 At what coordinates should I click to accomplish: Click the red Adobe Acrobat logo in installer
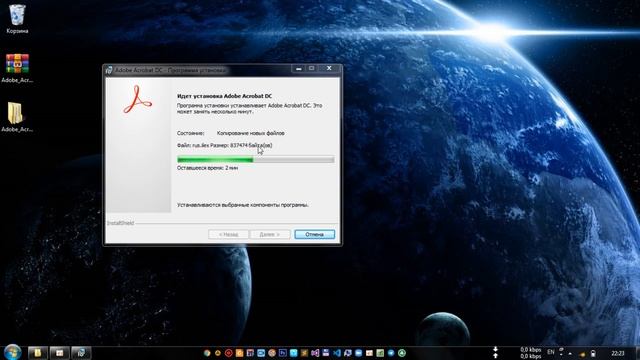tap(138, 100)
